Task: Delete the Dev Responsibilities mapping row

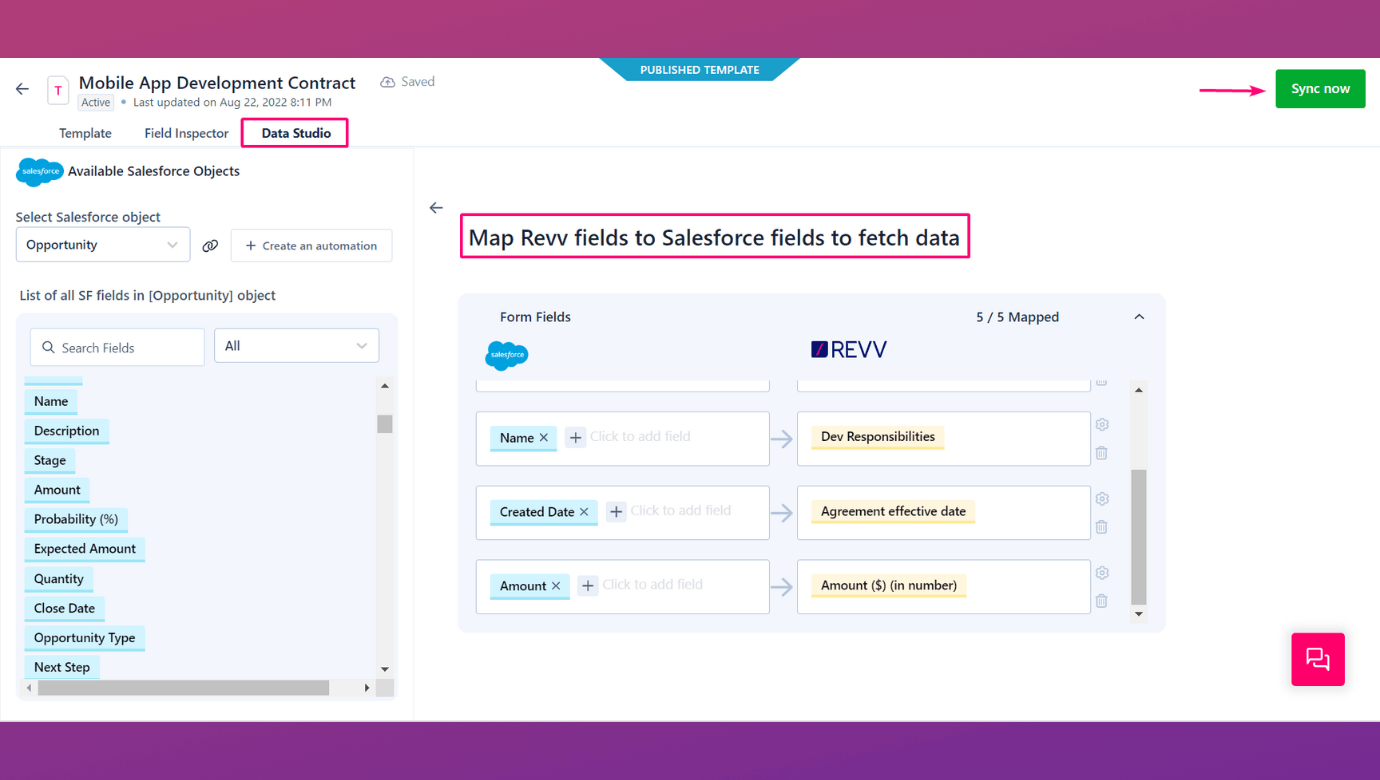Action: (1101, 453)
